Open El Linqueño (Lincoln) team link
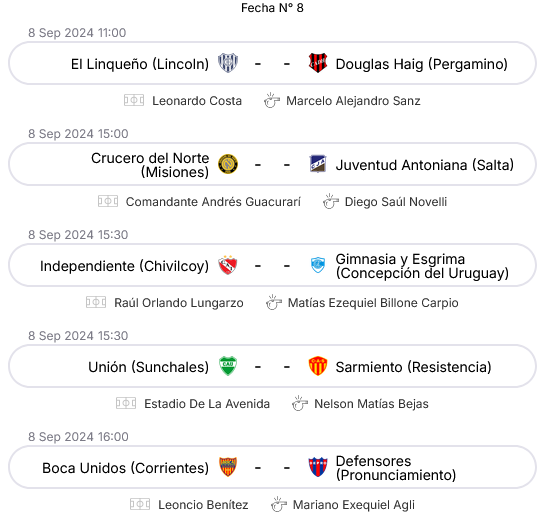Screen dimensions: 546x521 pos(140,64)
